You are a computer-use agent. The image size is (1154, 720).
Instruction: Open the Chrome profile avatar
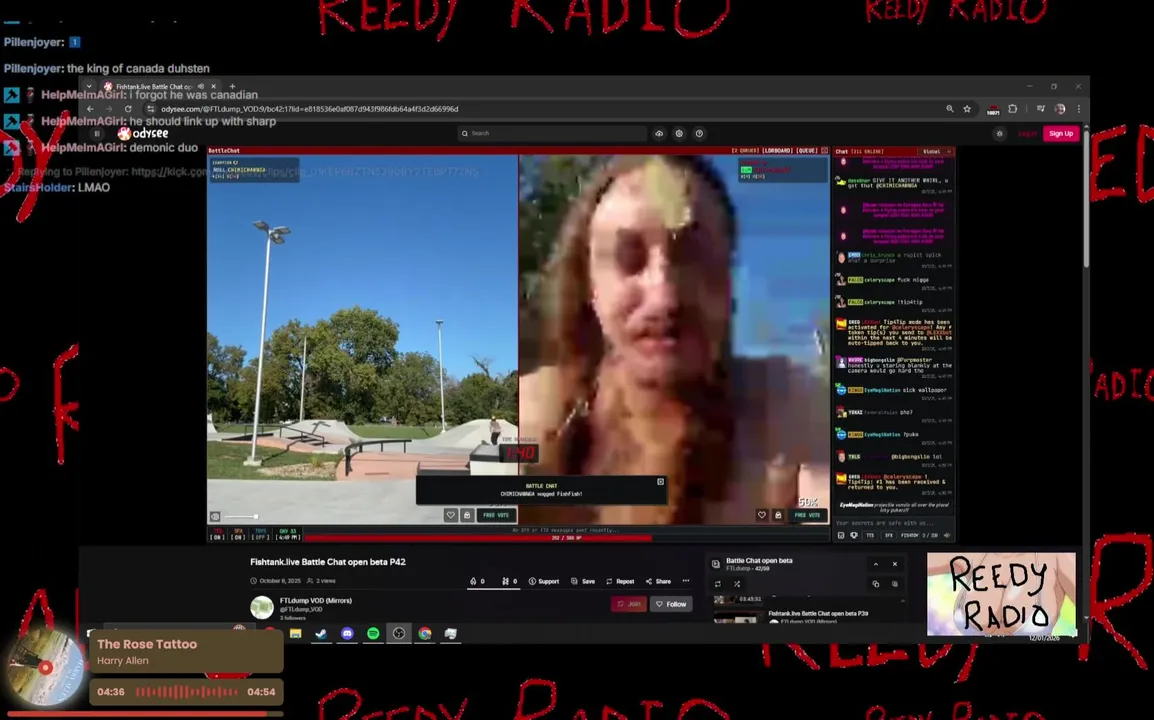tap(1060, 109)
